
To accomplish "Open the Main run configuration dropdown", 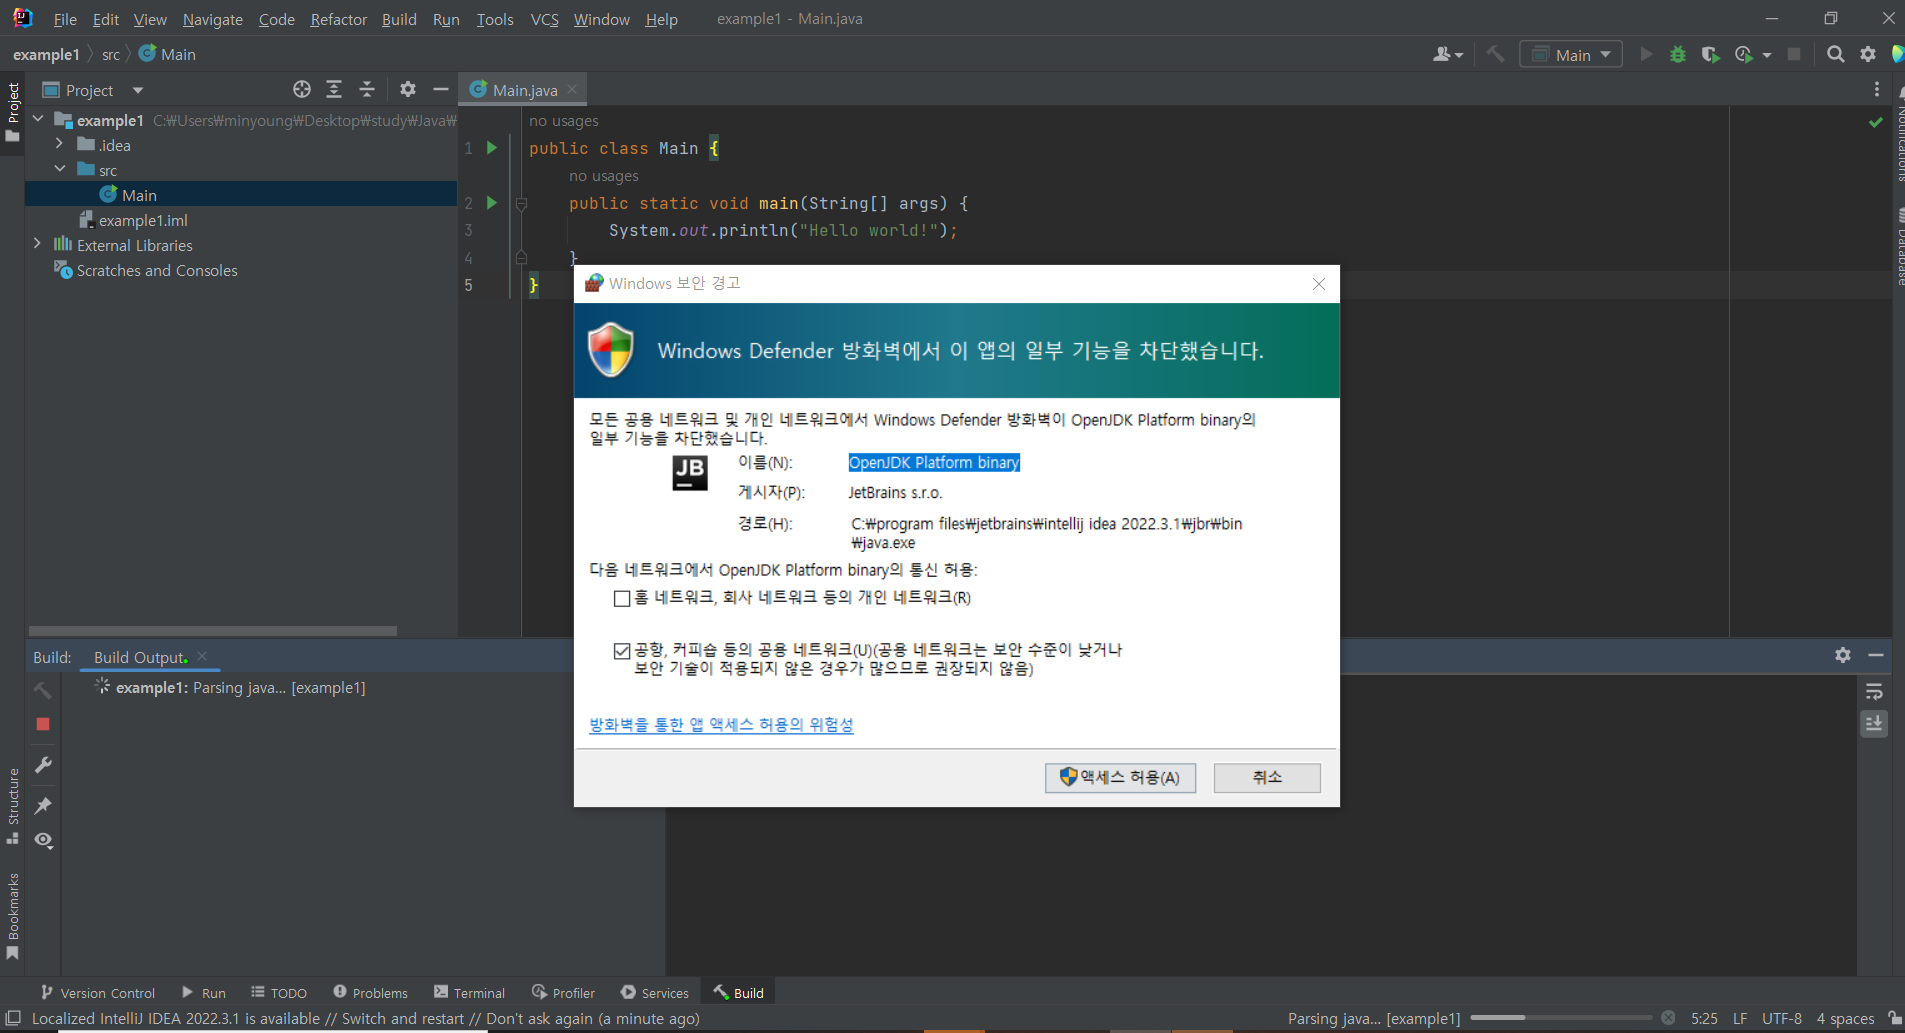I will (x=1571, y=54).
